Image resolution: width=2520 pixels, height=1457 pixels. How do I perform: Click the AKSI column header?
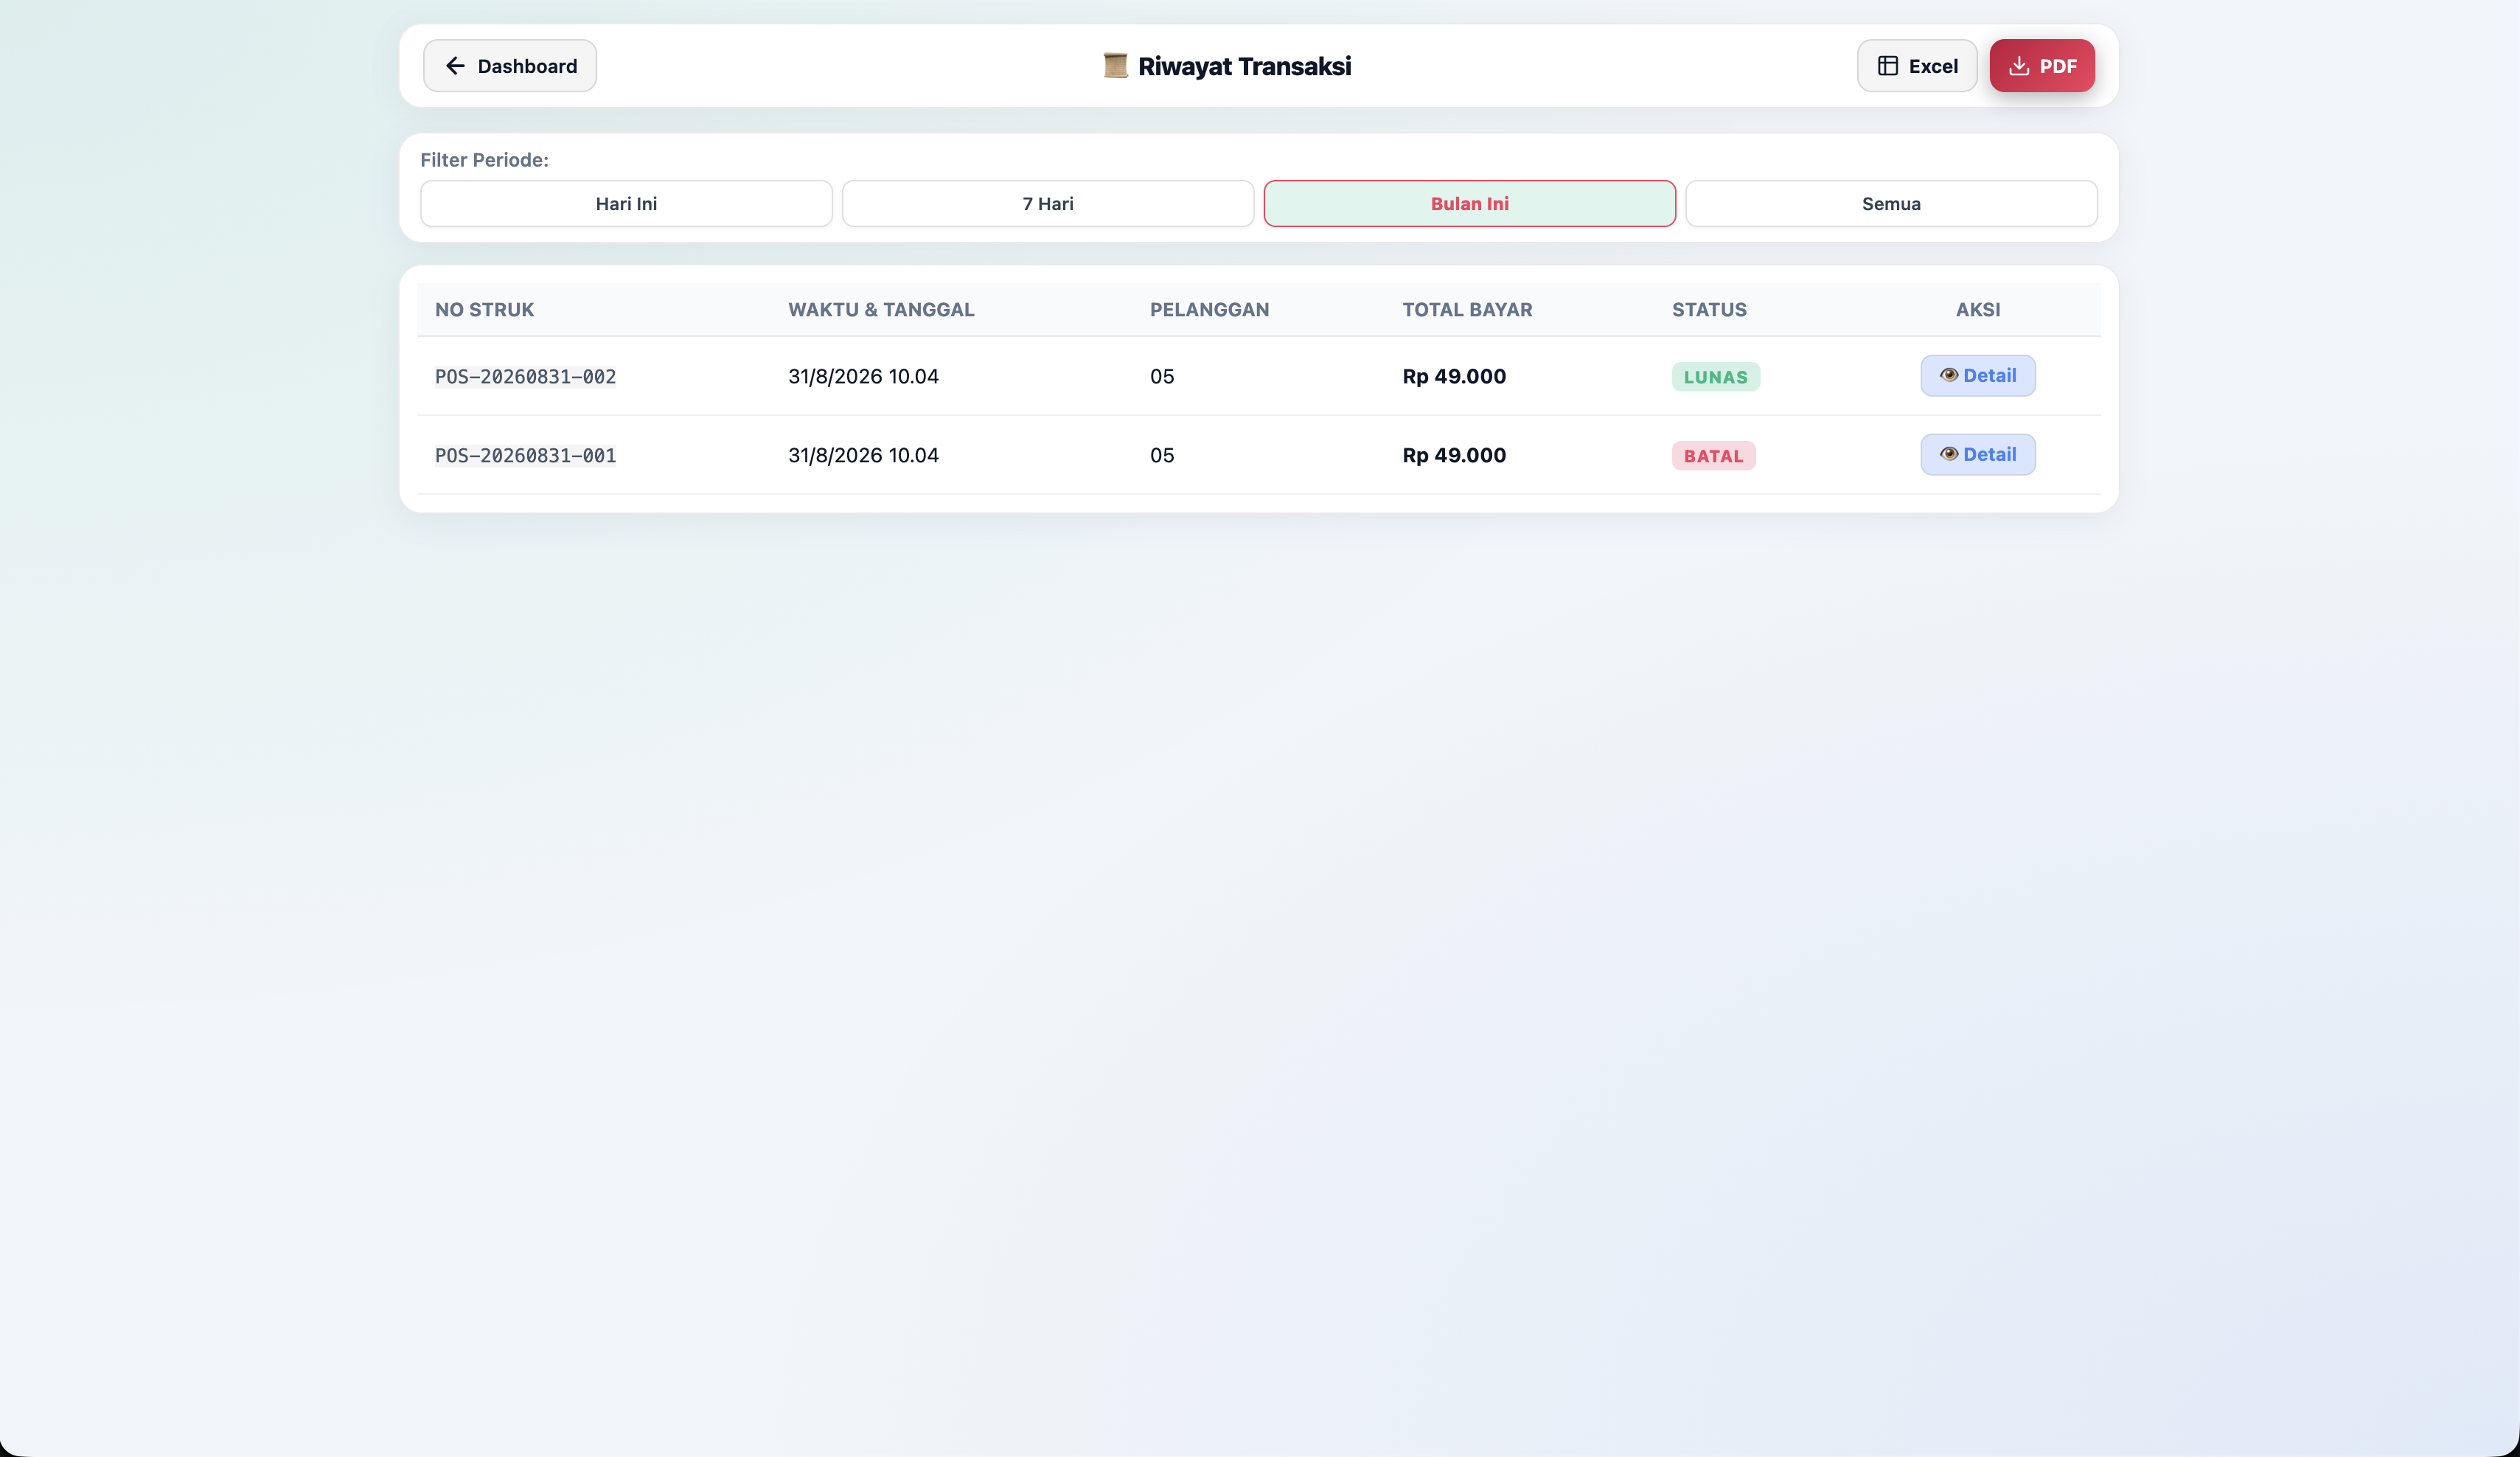[x=1977, y=310]
